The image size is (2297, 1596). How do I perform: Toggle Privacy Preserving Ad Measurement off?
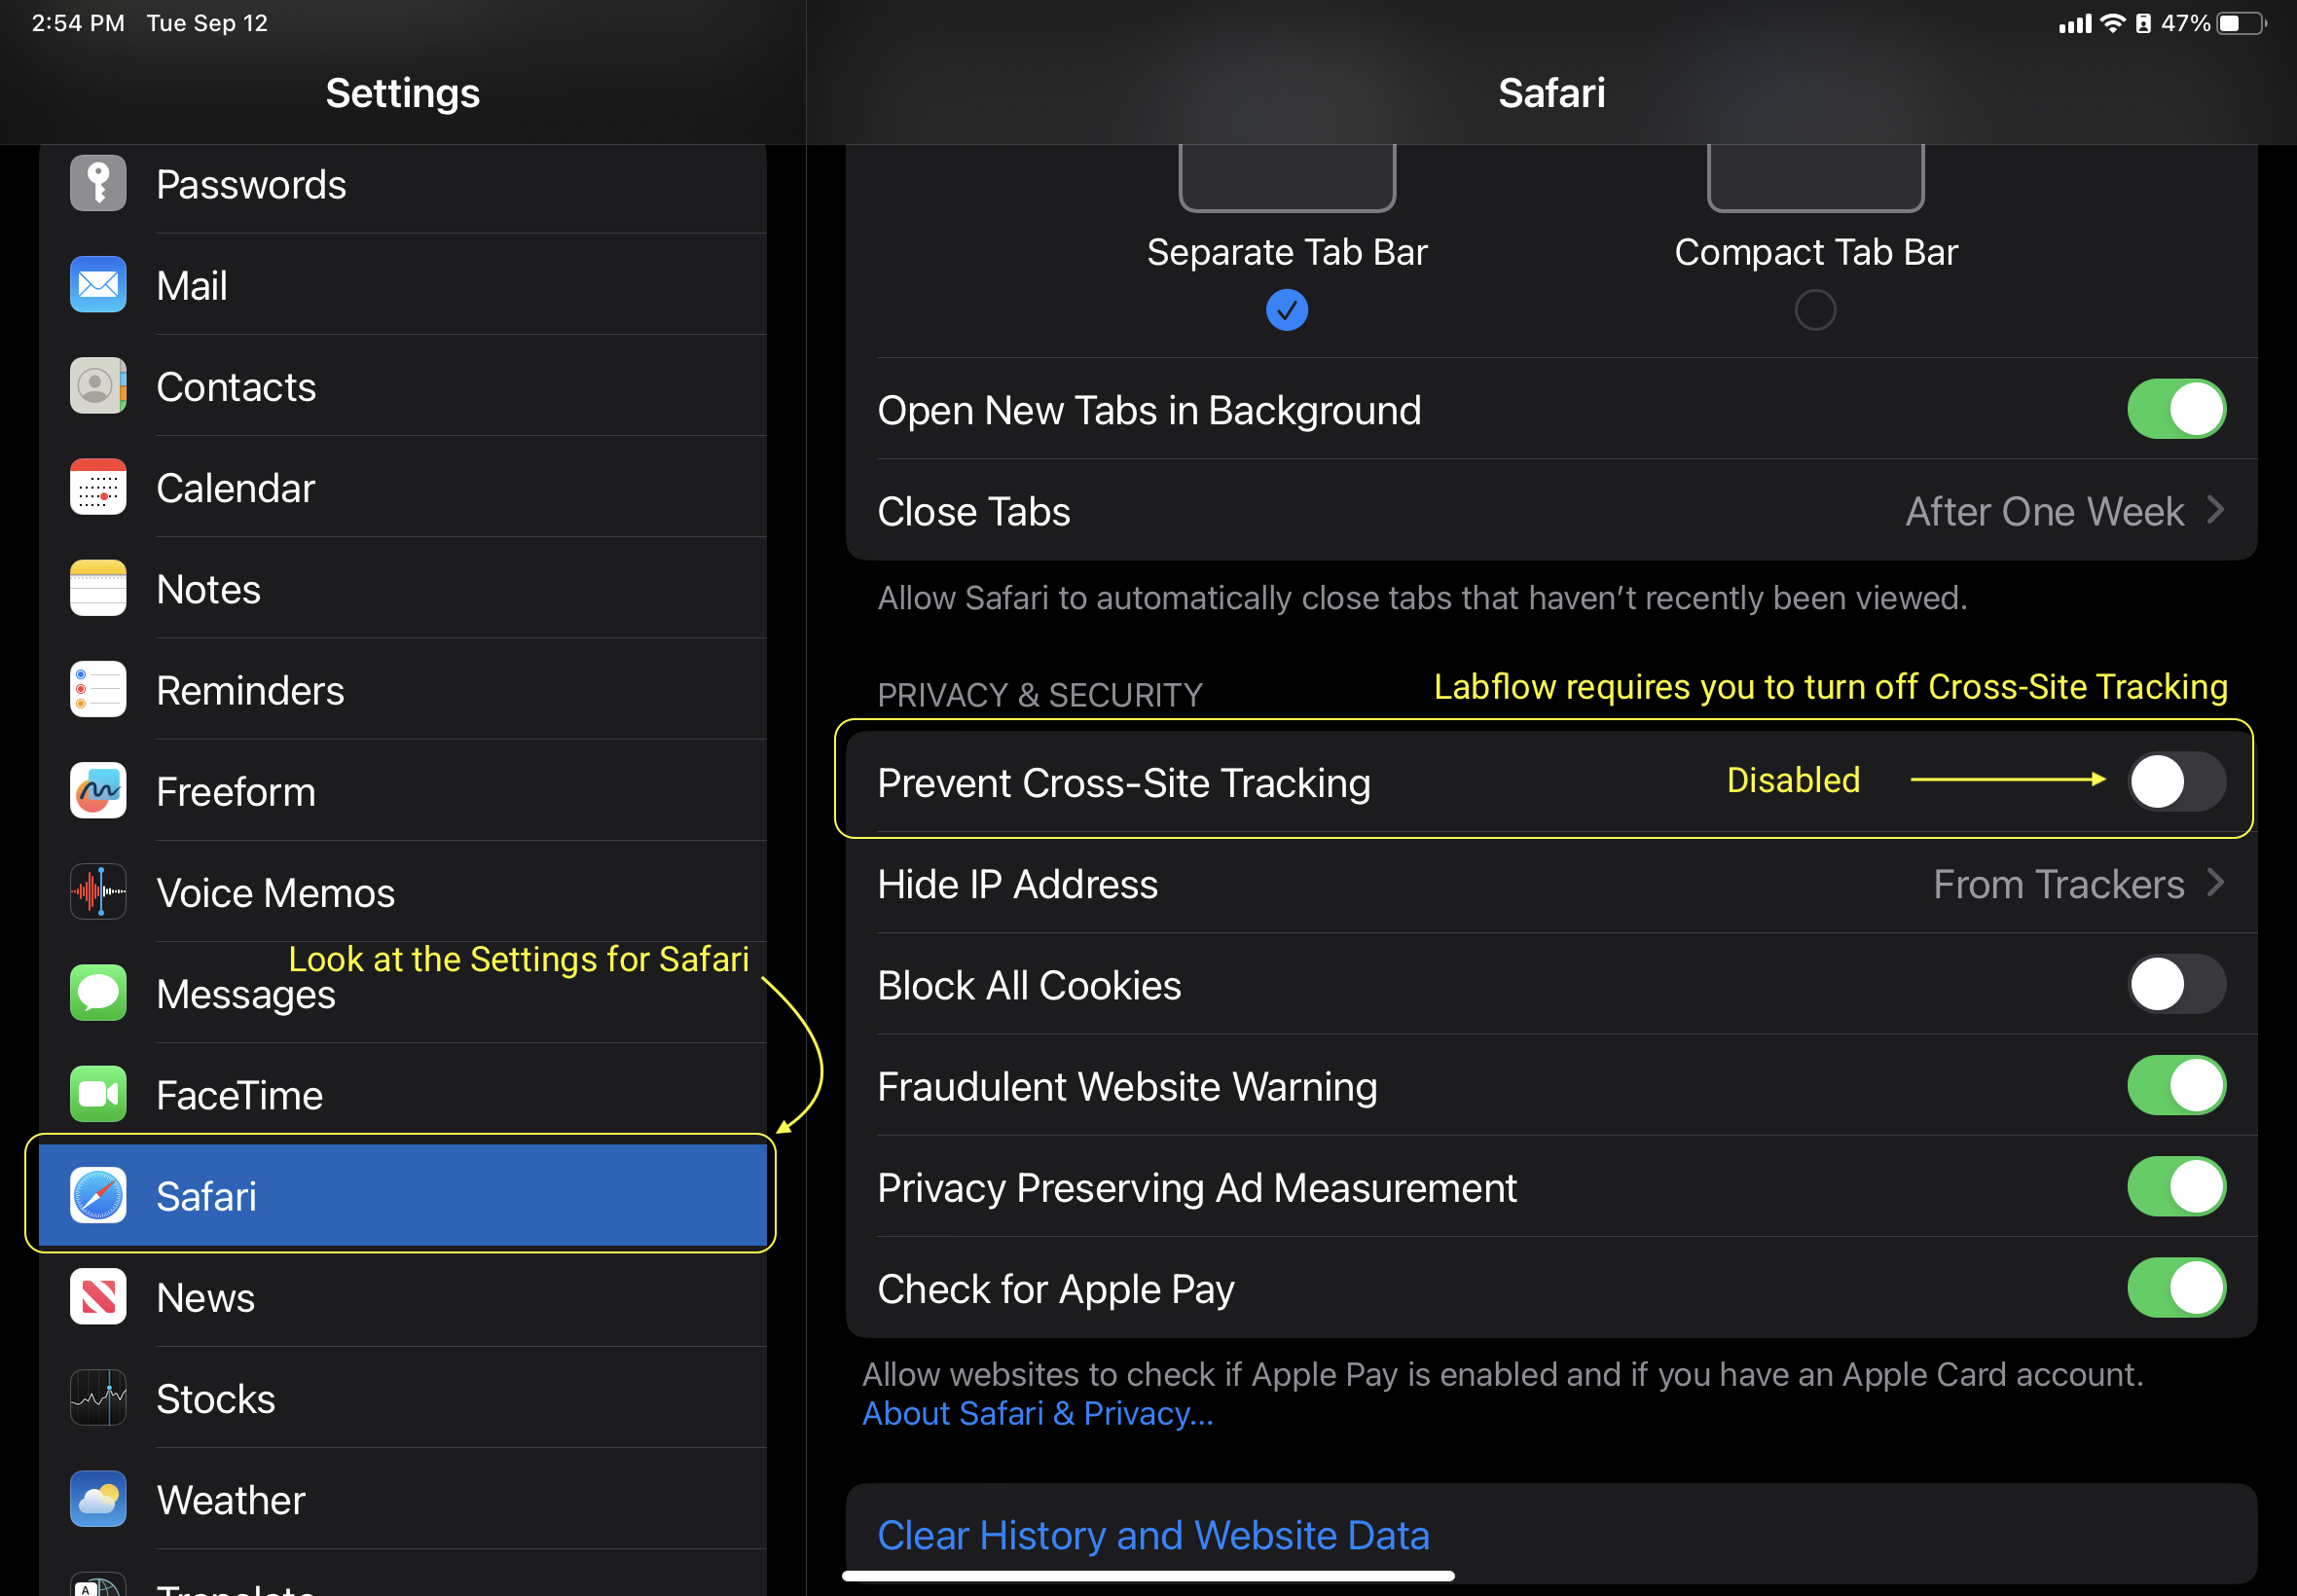point(2176,1187)
